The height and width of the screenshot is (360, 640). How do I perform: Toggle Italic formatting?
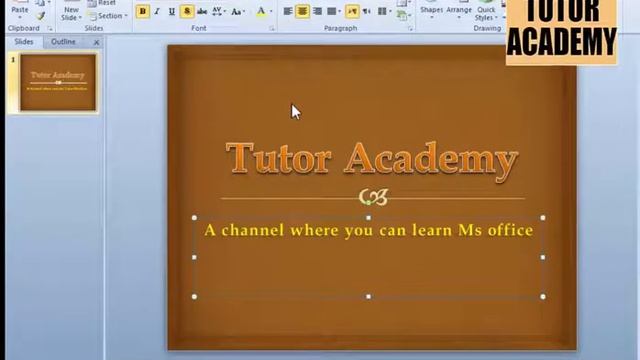[x=157, y=11]
